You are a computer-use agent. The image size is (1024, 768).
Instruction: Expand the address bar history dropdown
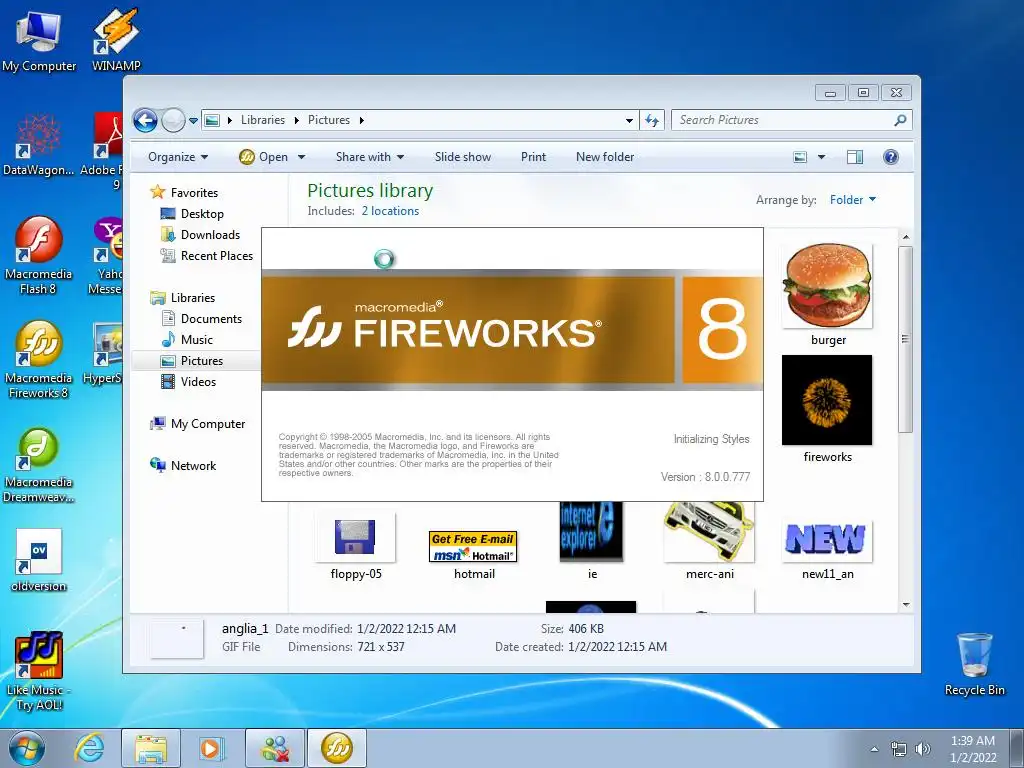(x=629, y=121)
